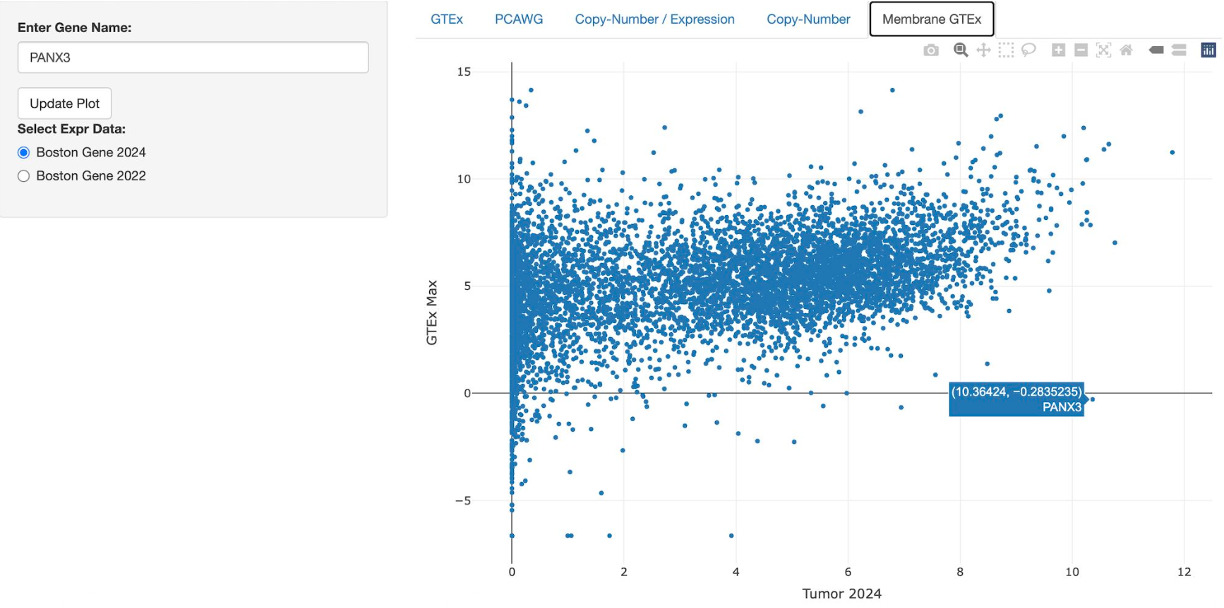Reset axes with home icon
The image size is (1224, 608).
tap(1126, 50)
